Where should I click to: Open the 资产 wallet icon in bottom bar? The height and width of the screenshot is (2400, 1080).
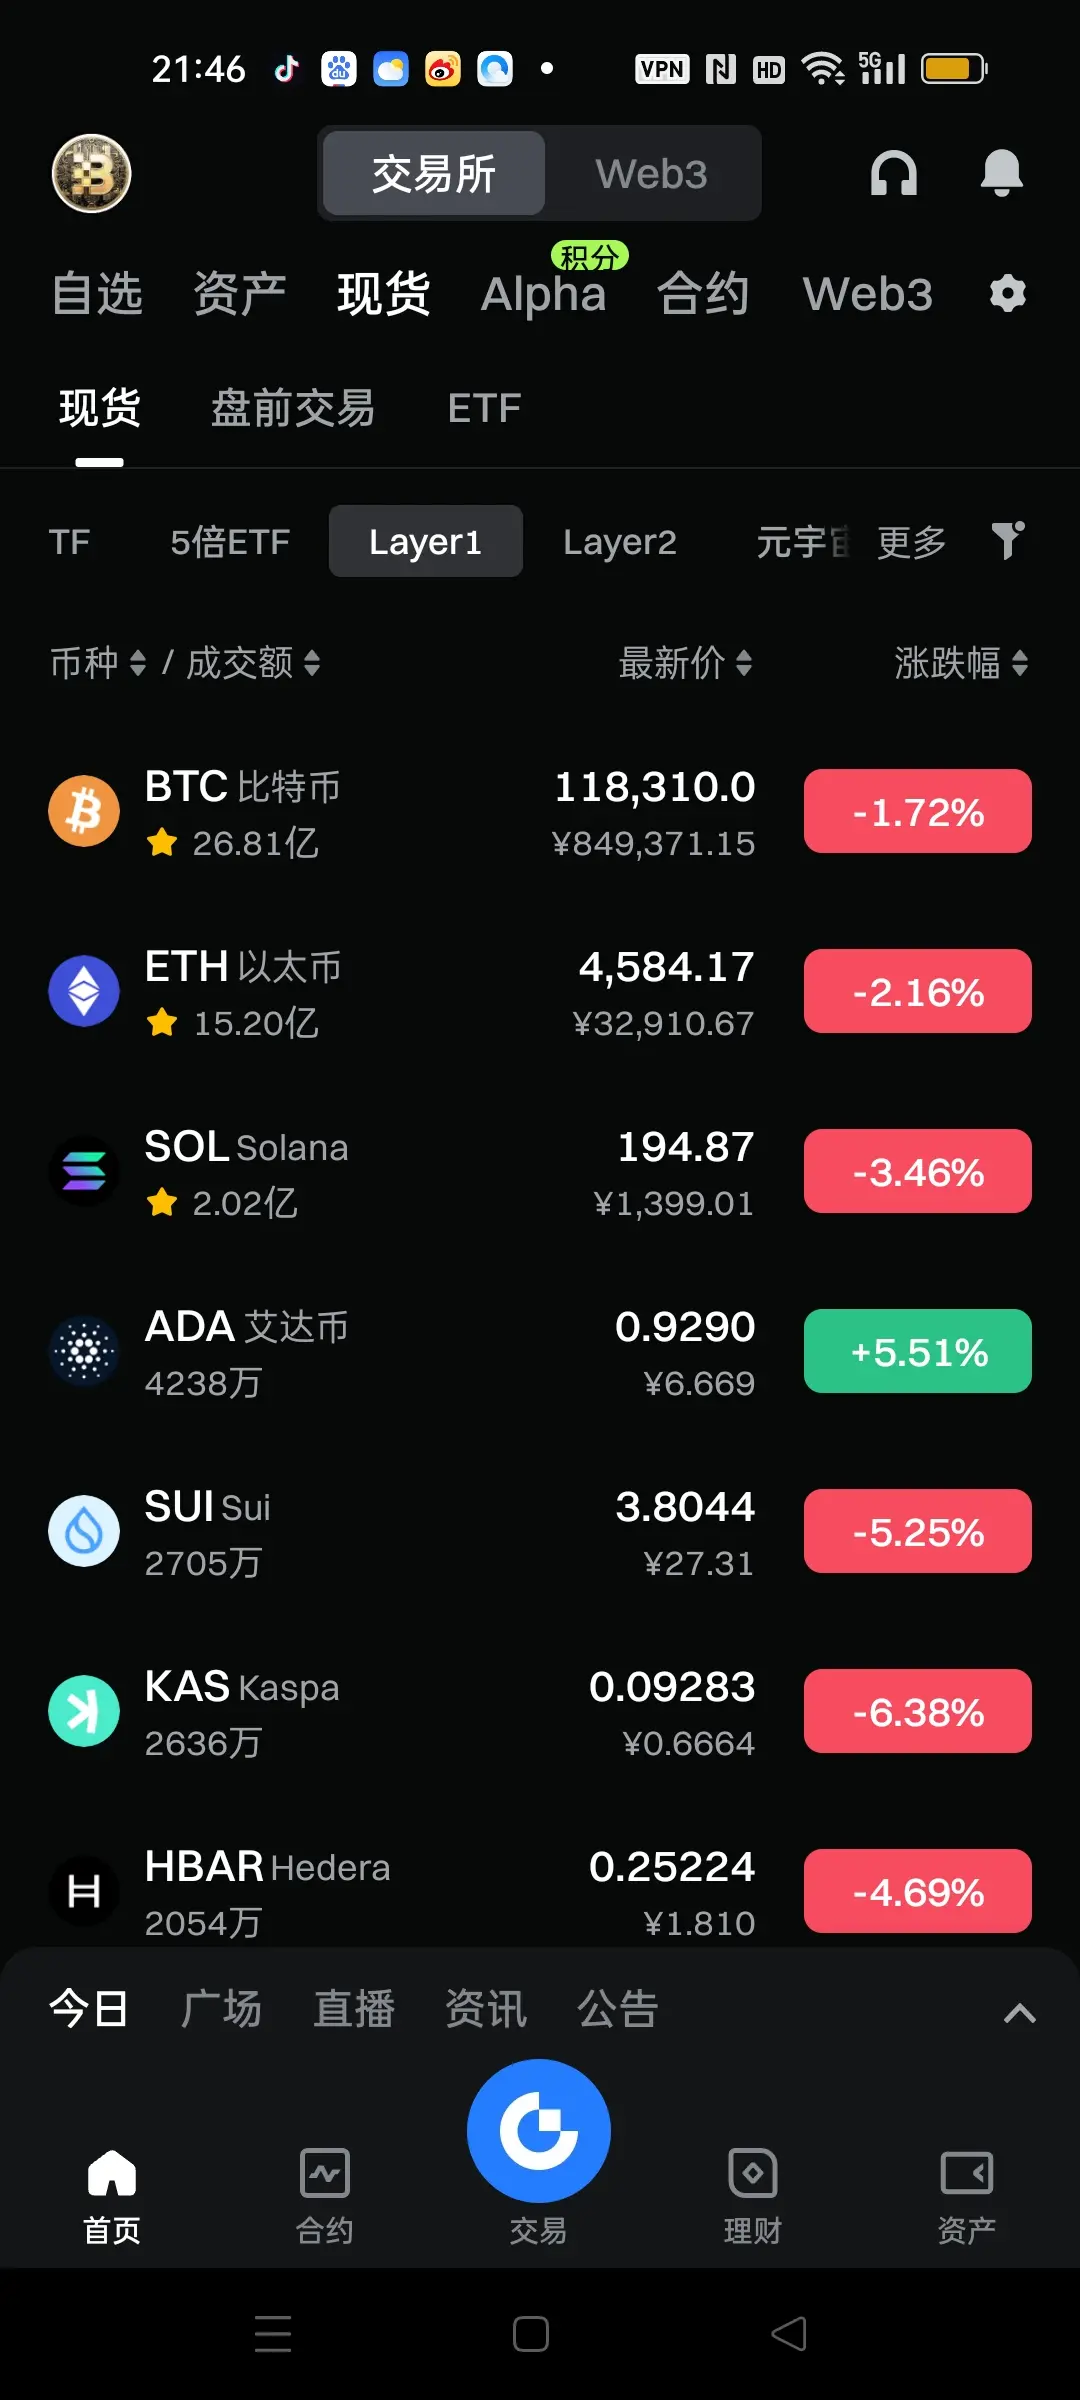[x=966, y=2172]
